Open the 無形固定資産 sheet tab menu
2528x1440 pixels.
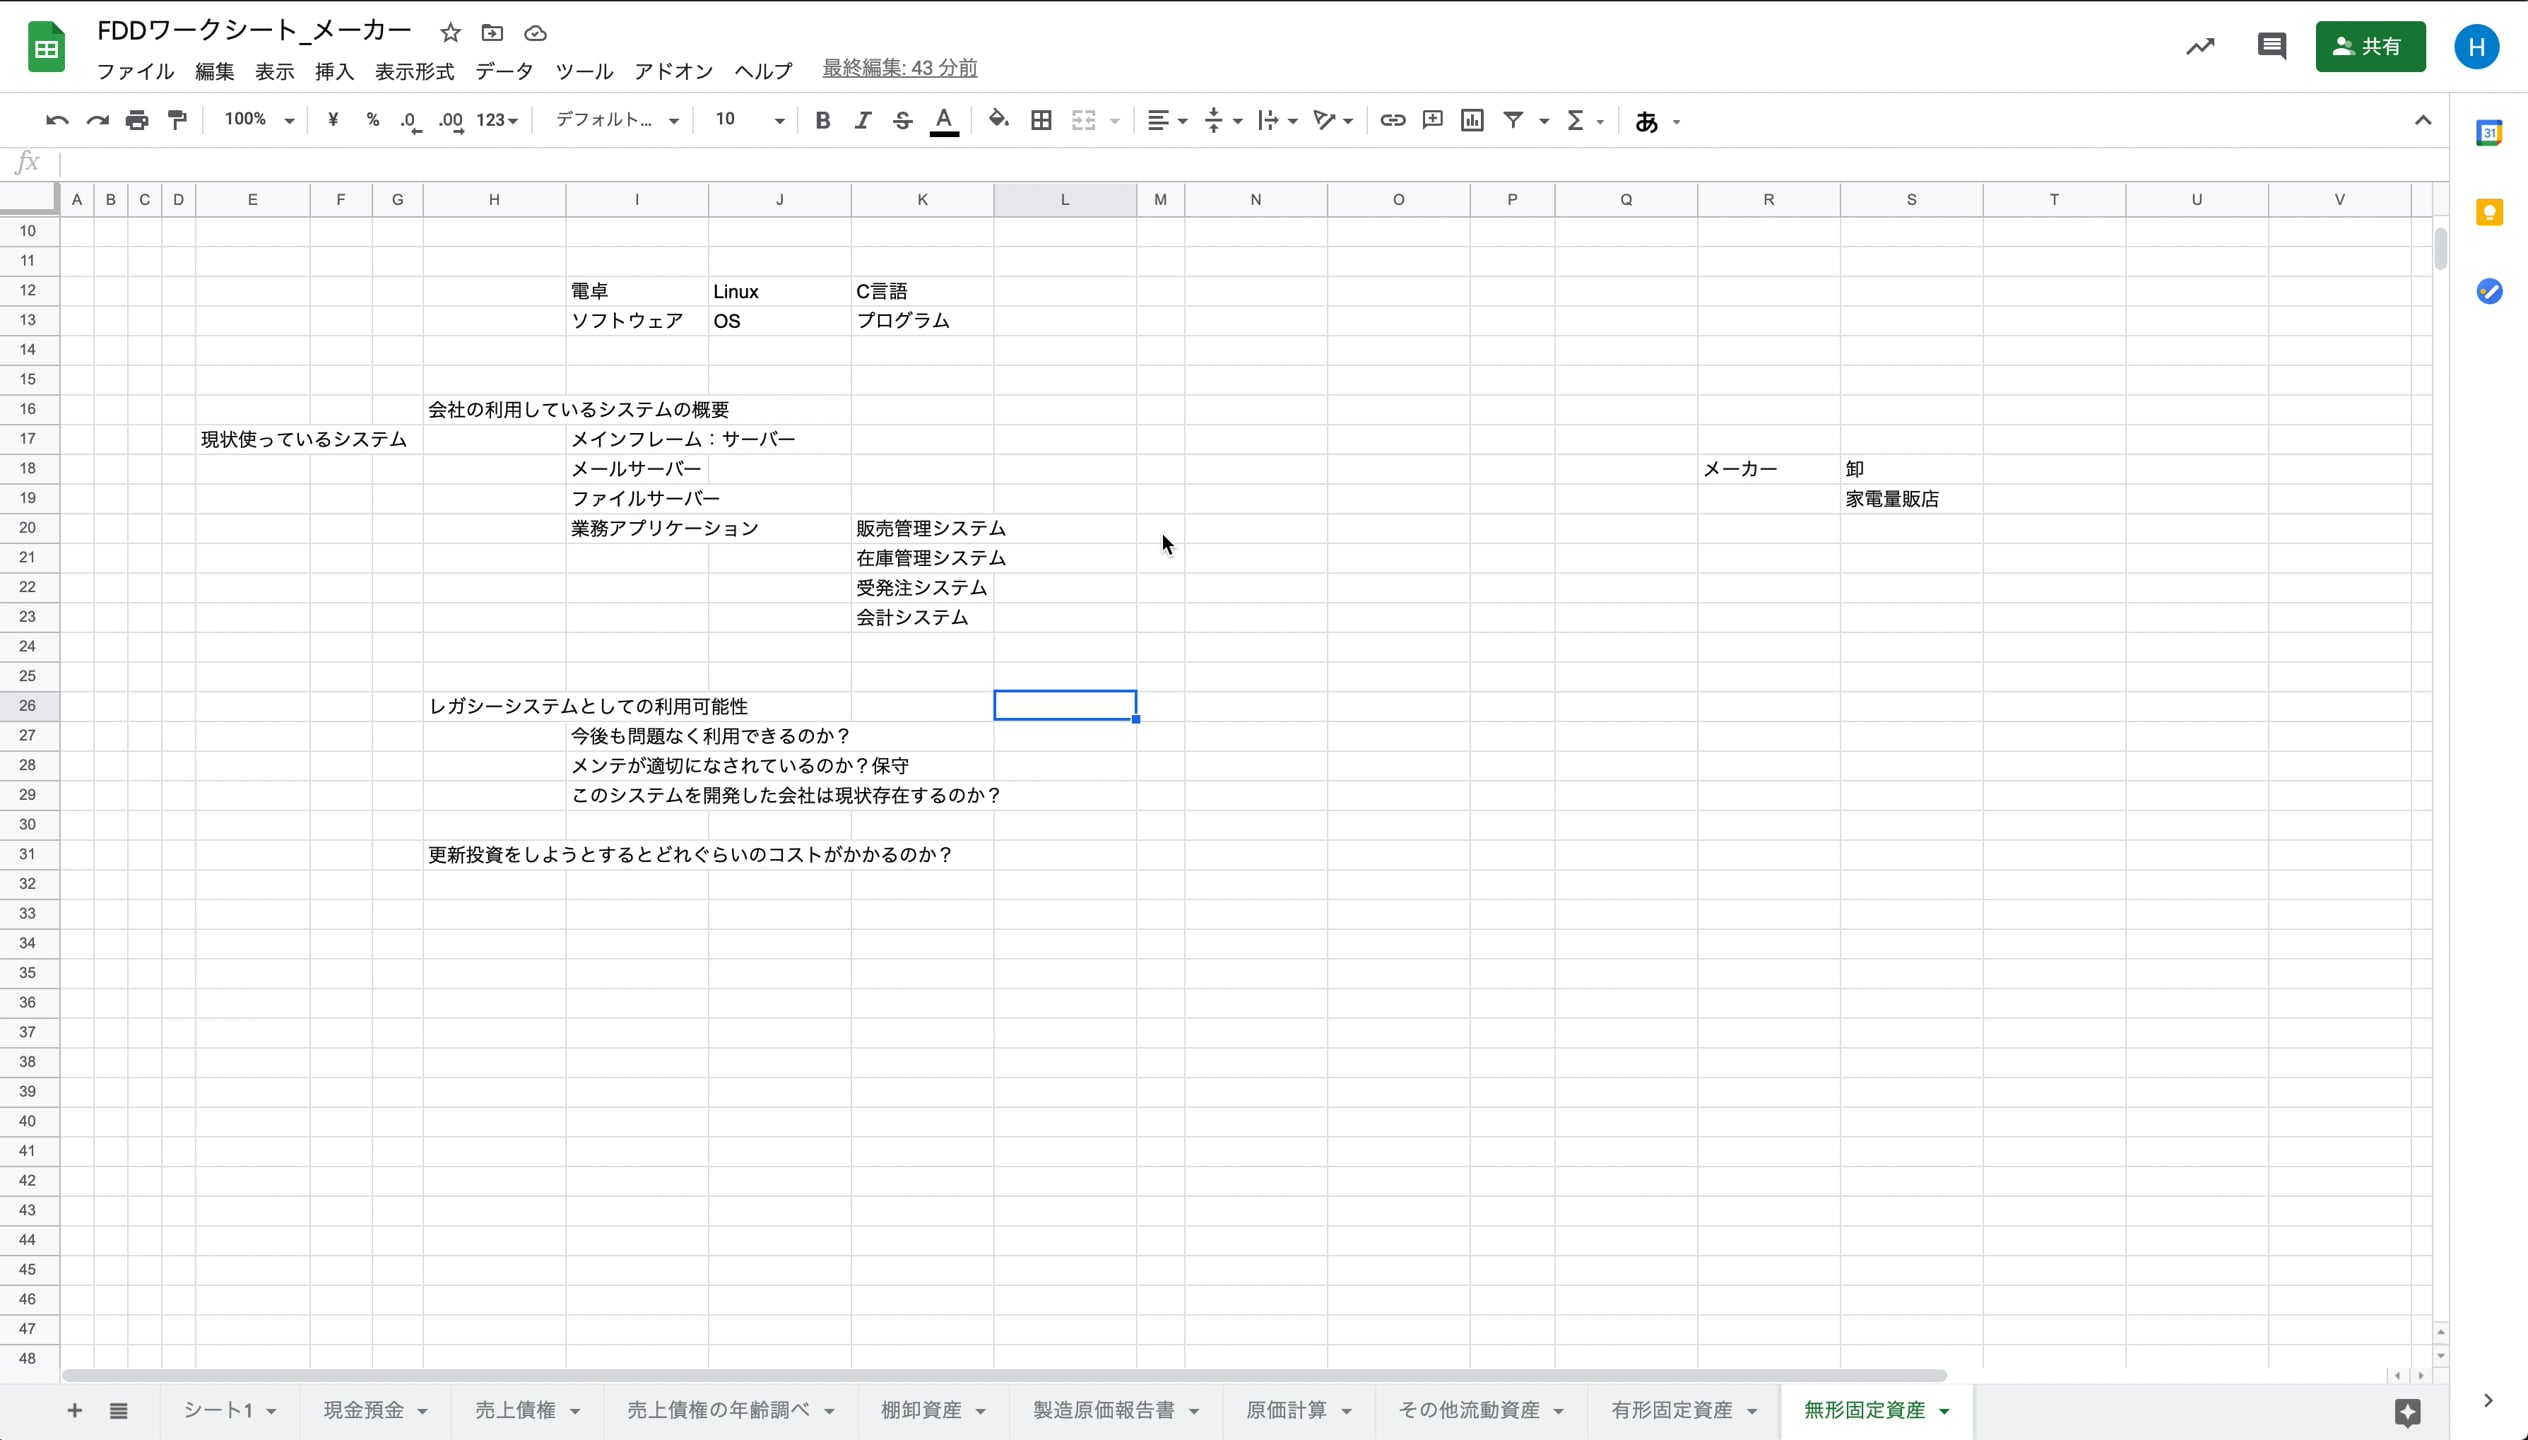pyautogui.click(x=1944, y=1411)
